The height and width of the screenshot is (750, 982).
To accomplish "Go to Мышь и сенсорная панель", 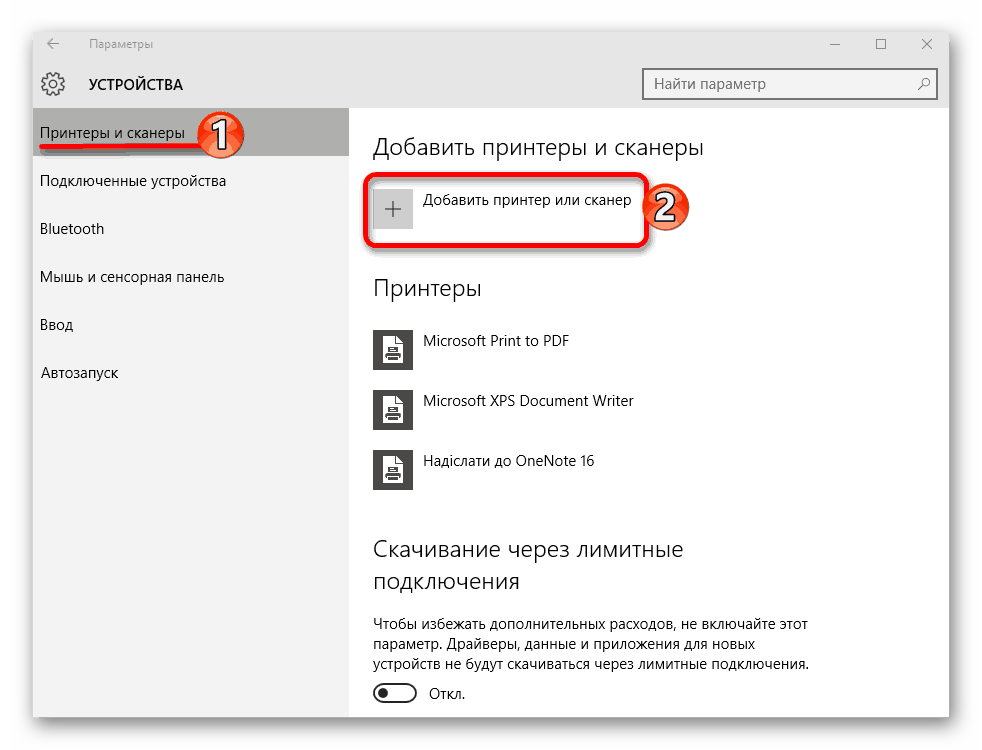I will click(x=132, y=277).
